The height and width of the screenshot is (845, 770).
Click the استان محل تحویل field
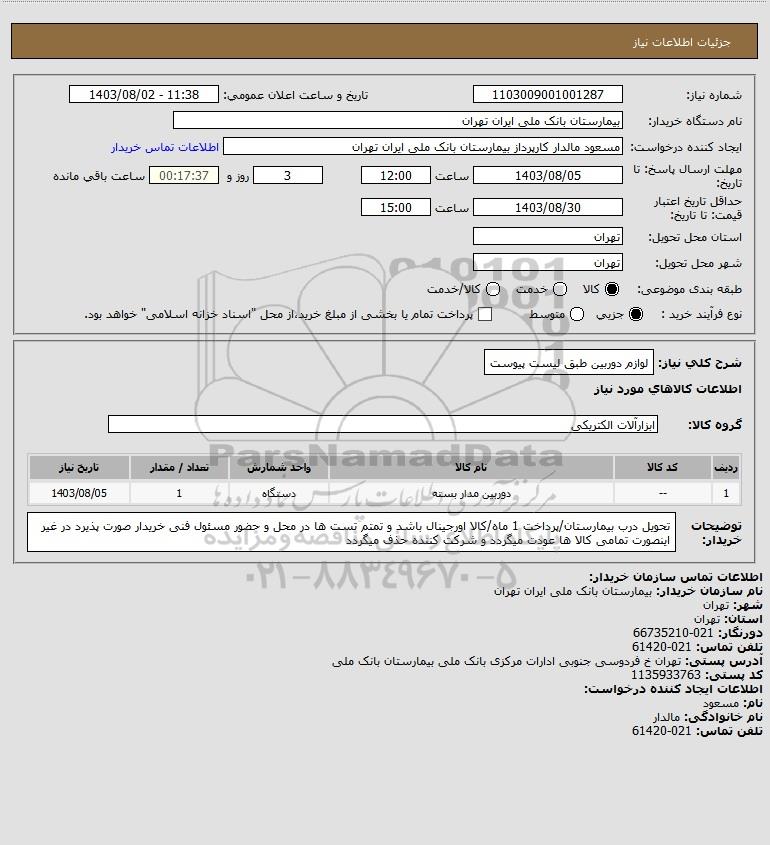(547, 237)
